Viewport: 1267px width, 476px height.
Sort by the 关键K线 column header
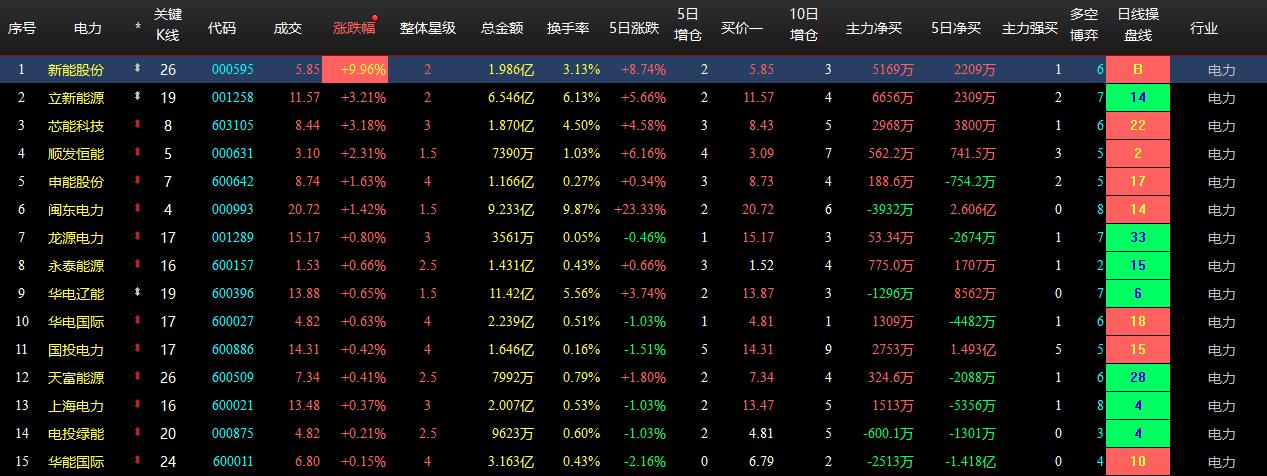point(167,24)
